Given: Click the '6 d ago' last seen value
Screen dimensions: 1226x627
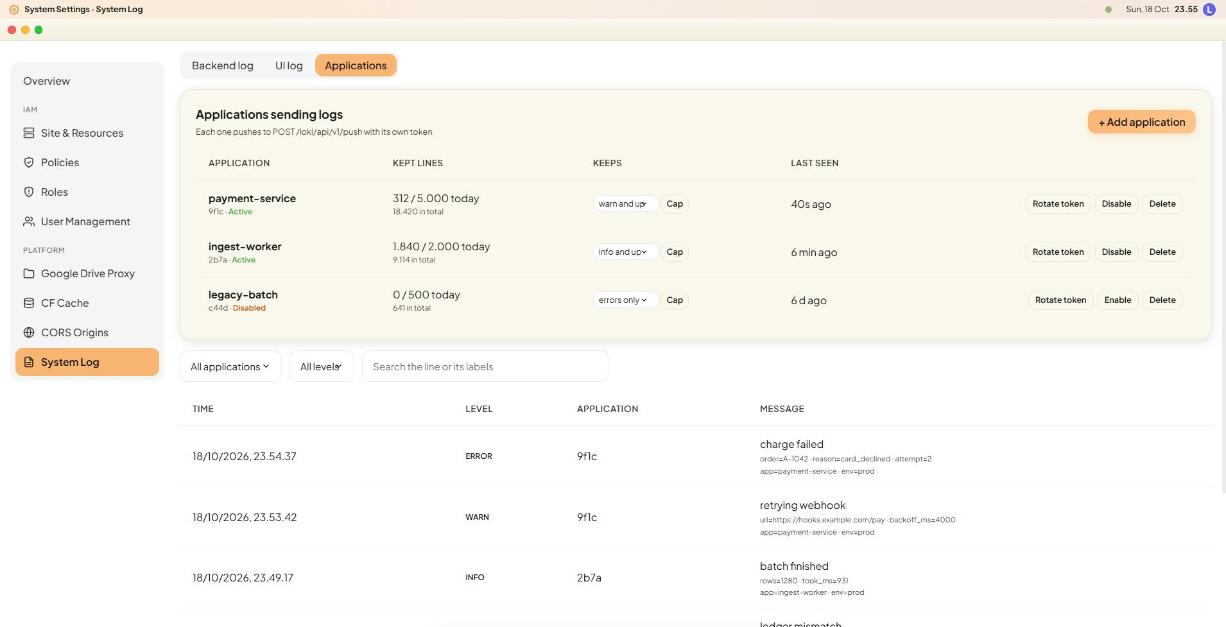Looking at the screenshot, I should (809, 300).
